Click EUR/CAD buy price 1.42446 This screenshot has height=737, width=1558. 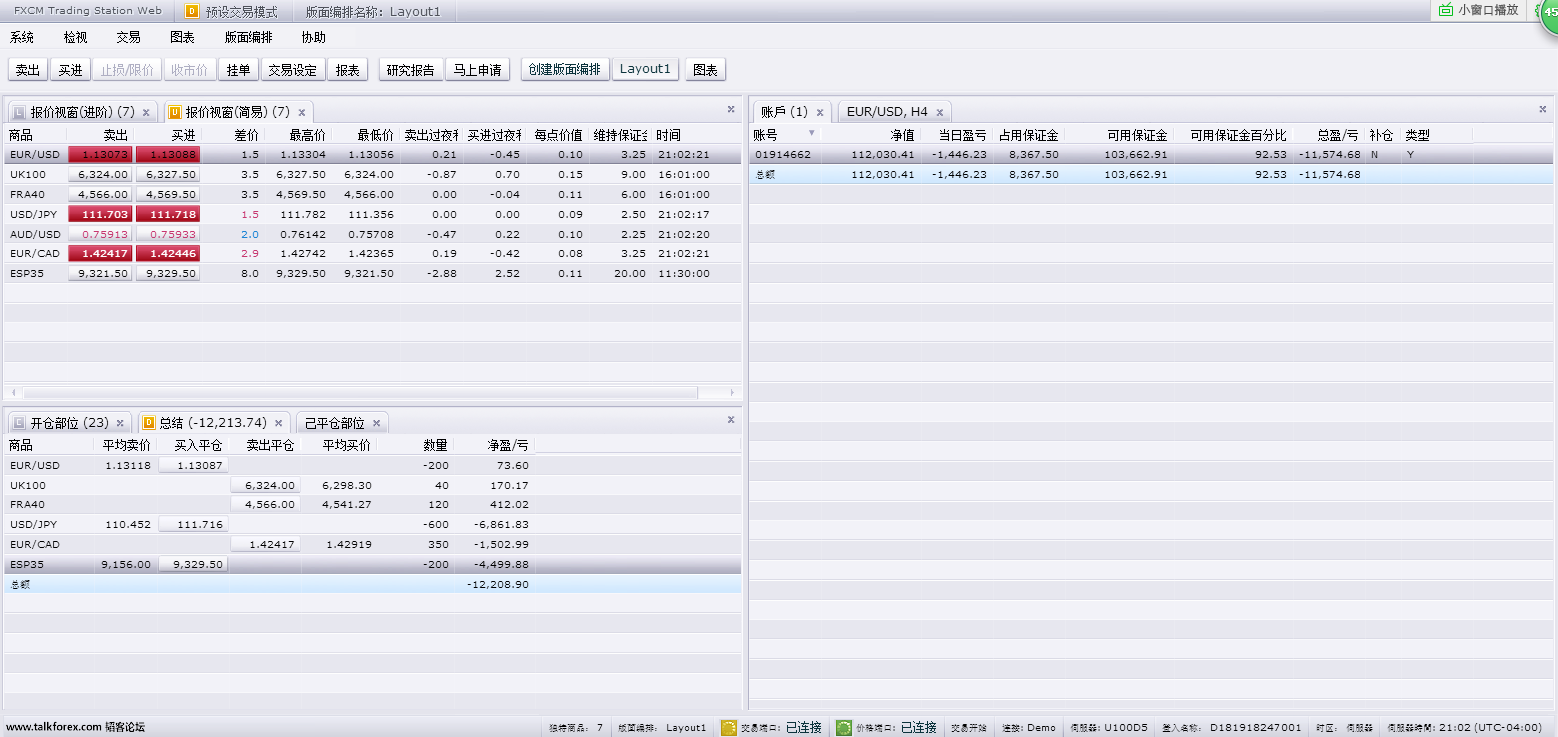(x=168, y=254)
